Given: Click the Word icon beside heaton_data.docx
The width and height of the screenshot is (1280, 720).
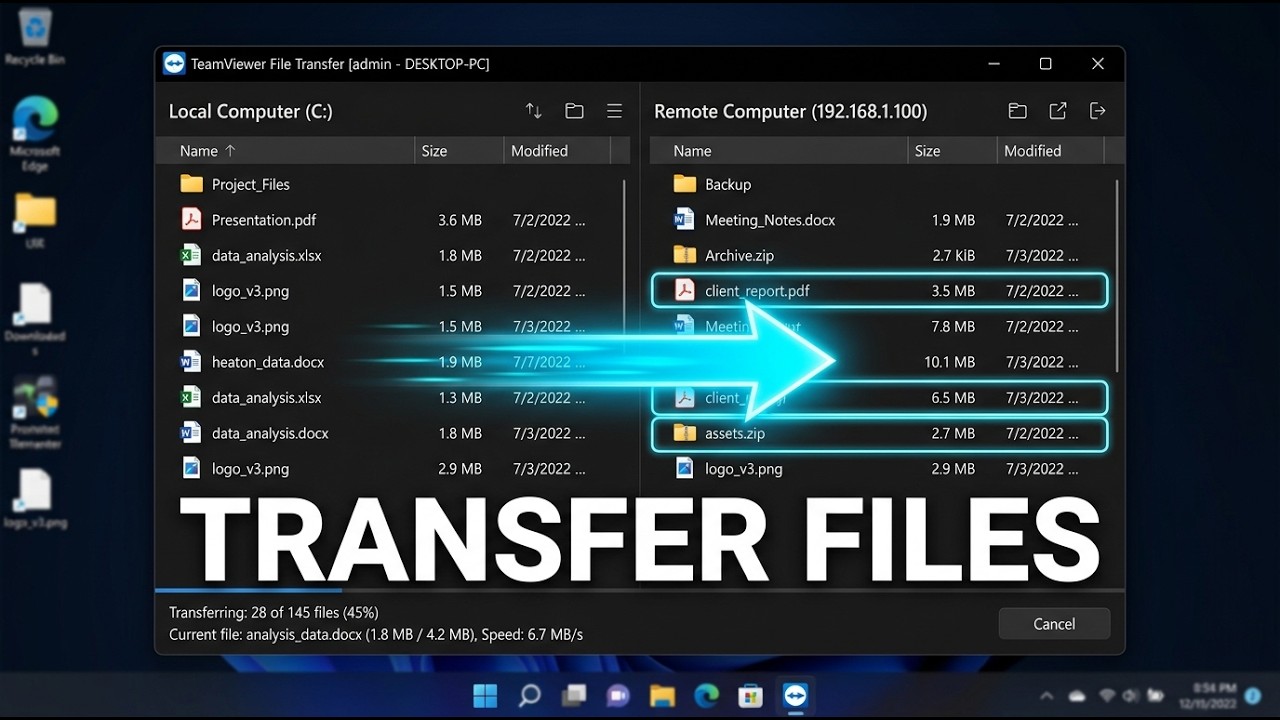Looking at the screenshot, I should [x=191, y=362].
